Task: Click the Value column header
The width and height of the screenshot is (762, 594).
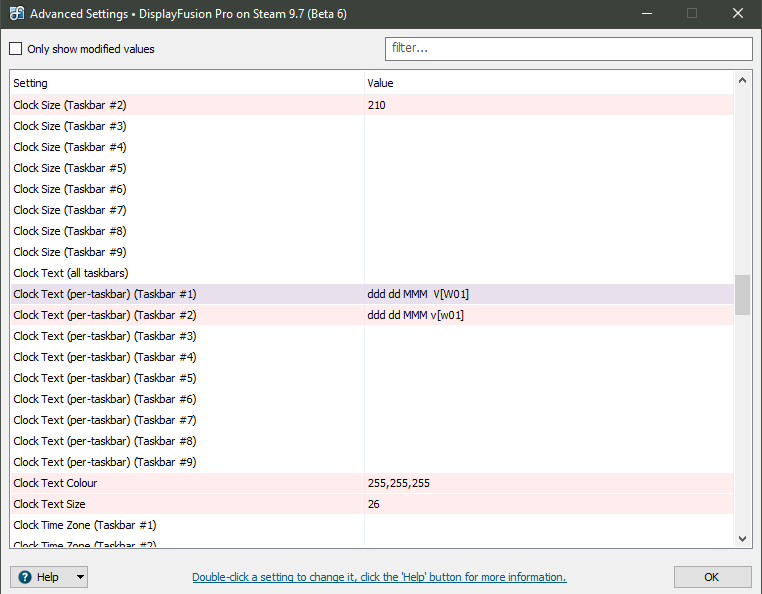Action: click(x=549, y=83)
